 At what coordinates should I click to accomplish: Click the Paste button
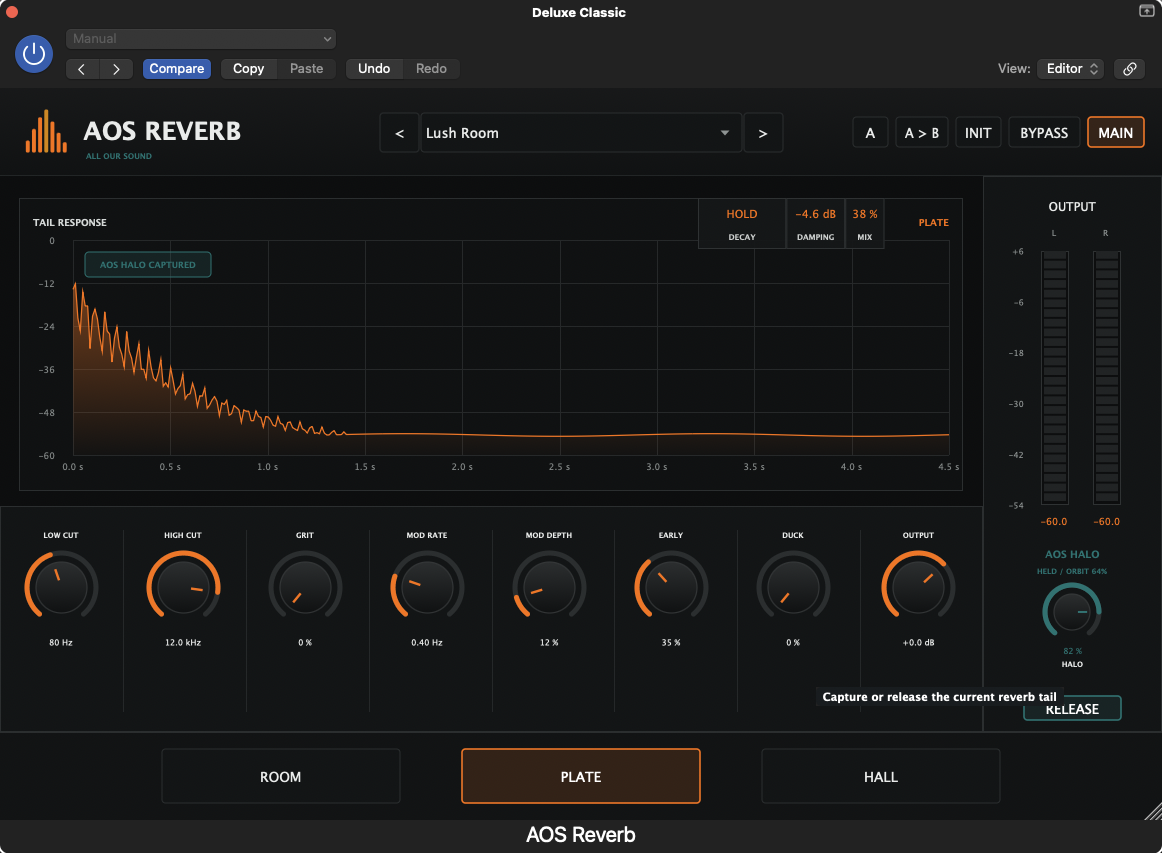click(x=306, y=69)
